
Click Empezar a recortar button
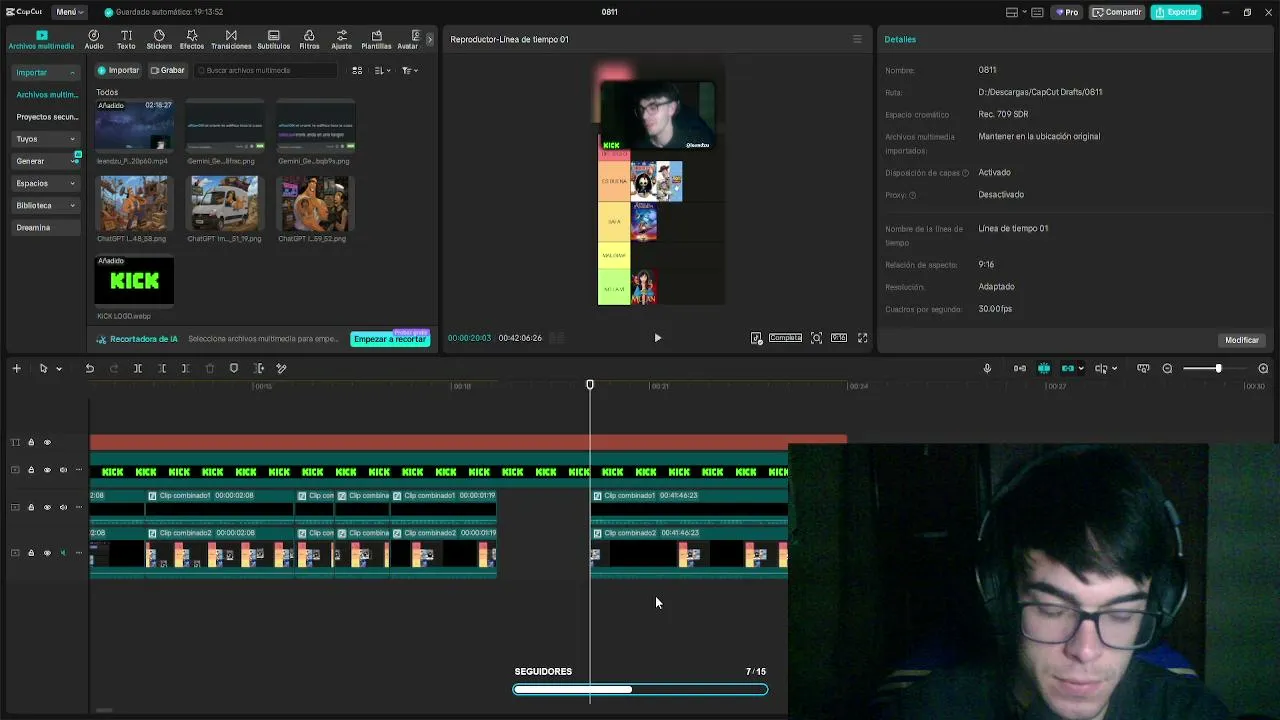tap(390, 339)
